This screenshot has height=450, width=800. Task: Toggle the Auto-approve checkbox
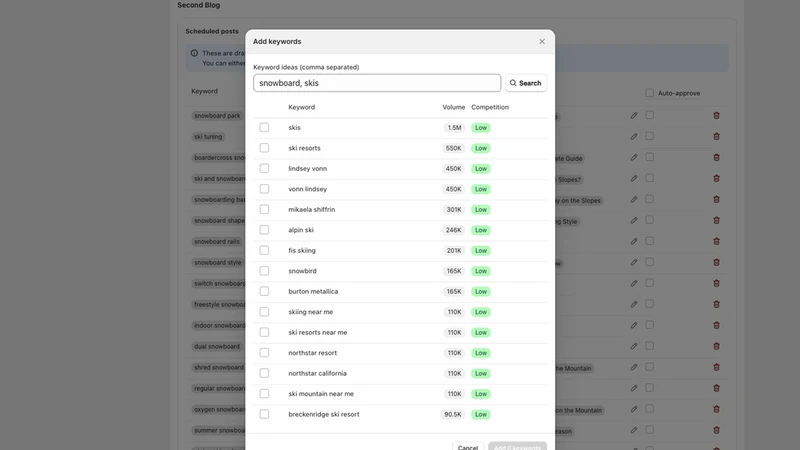point(649,93)
